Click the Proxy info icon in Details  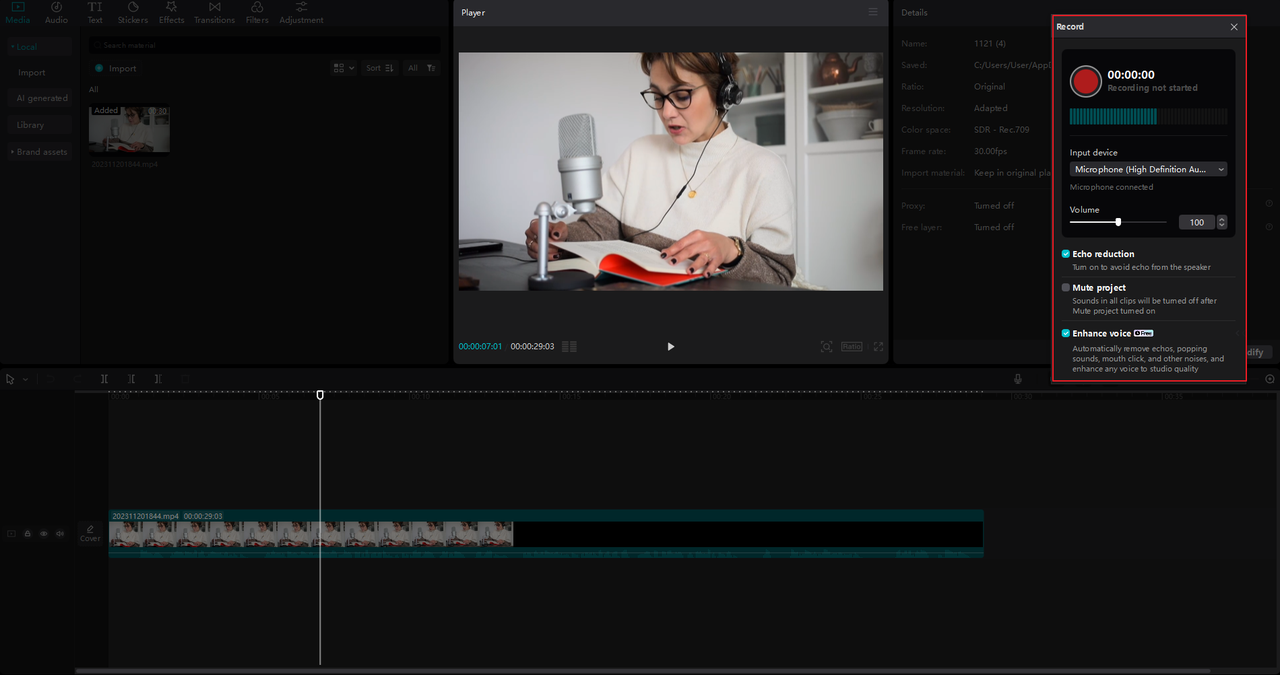pyautogui.click(x=1269, y=204)
